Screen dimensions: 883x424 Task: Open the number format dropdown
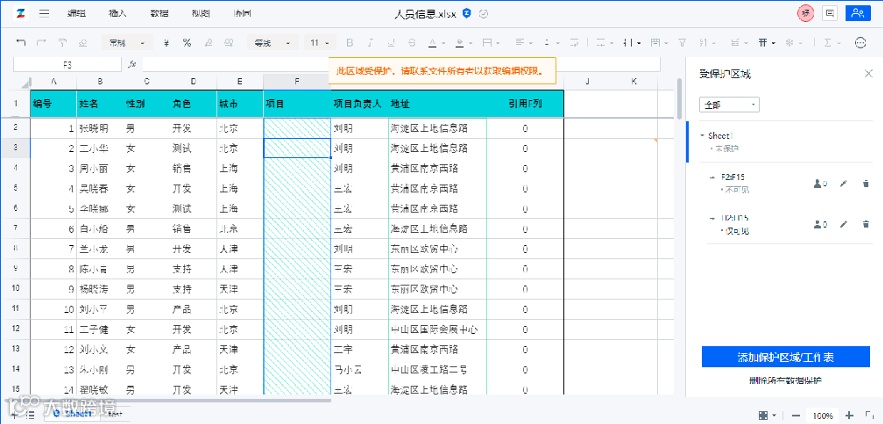(x=127, y=43)
